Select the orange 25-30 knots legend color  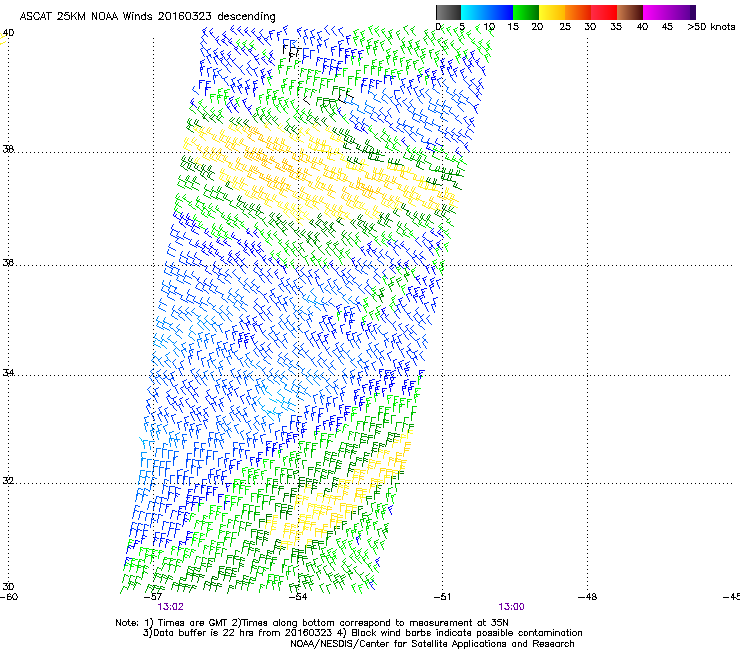(x=578, y=12)
